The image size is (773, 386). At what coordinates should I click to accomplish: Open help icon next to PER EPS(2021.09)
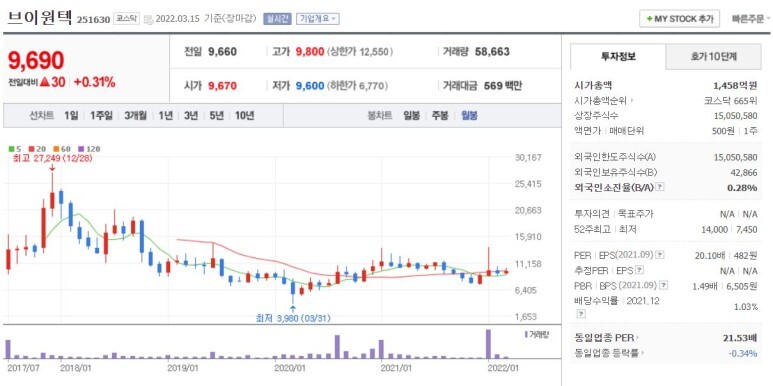[x=660, y=255]
